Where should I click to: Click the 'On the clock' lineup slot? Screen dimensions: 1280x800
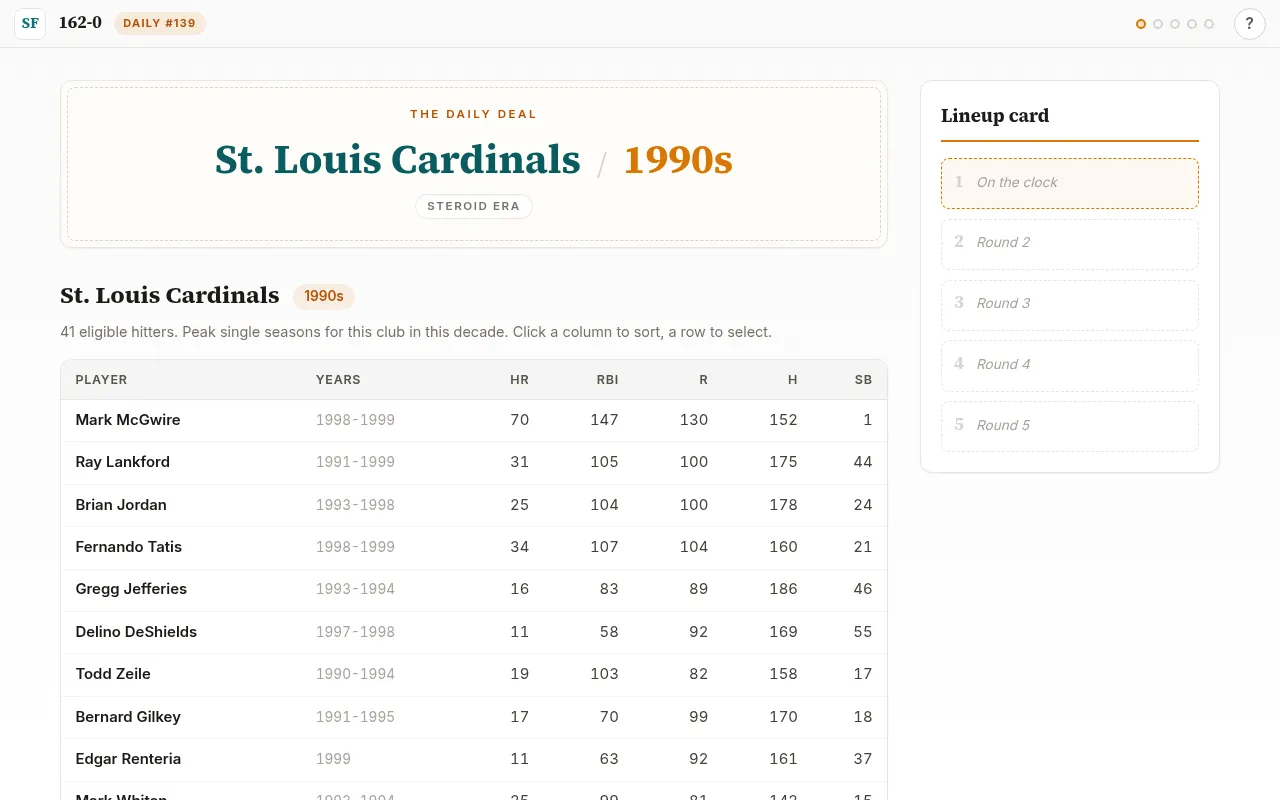(1070, 183)
